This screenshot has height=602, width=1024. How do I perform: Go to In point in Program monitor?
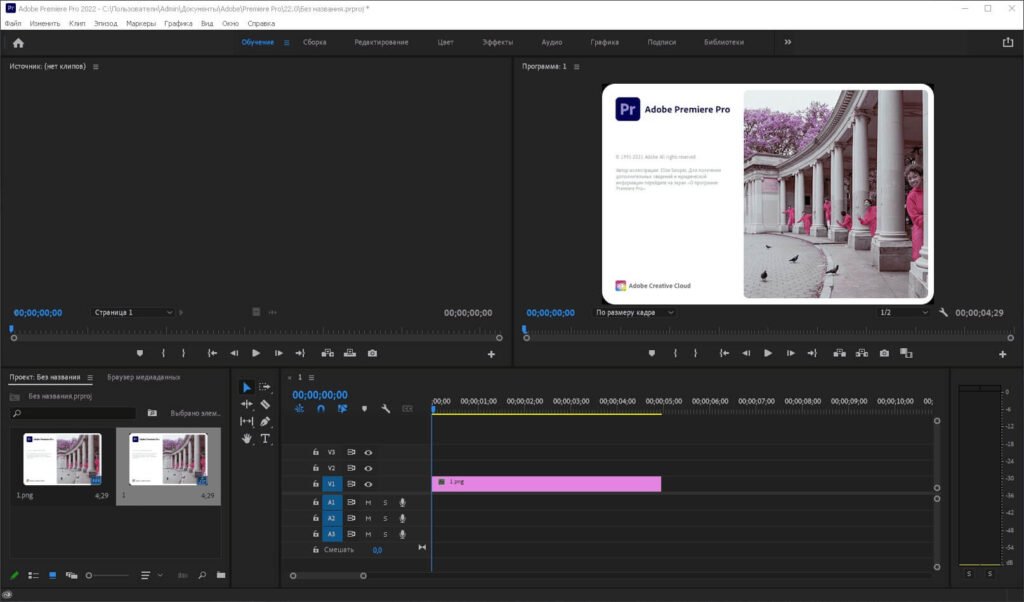(724, 353)
